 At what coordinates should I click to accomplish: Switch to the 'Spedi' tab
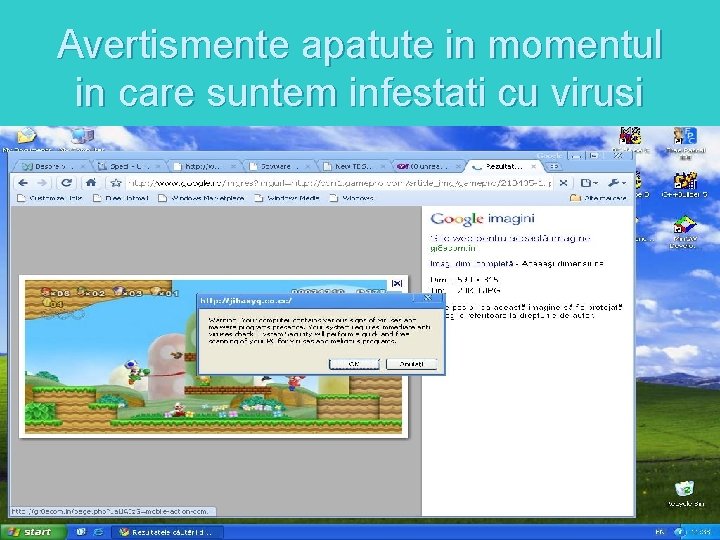129,166
